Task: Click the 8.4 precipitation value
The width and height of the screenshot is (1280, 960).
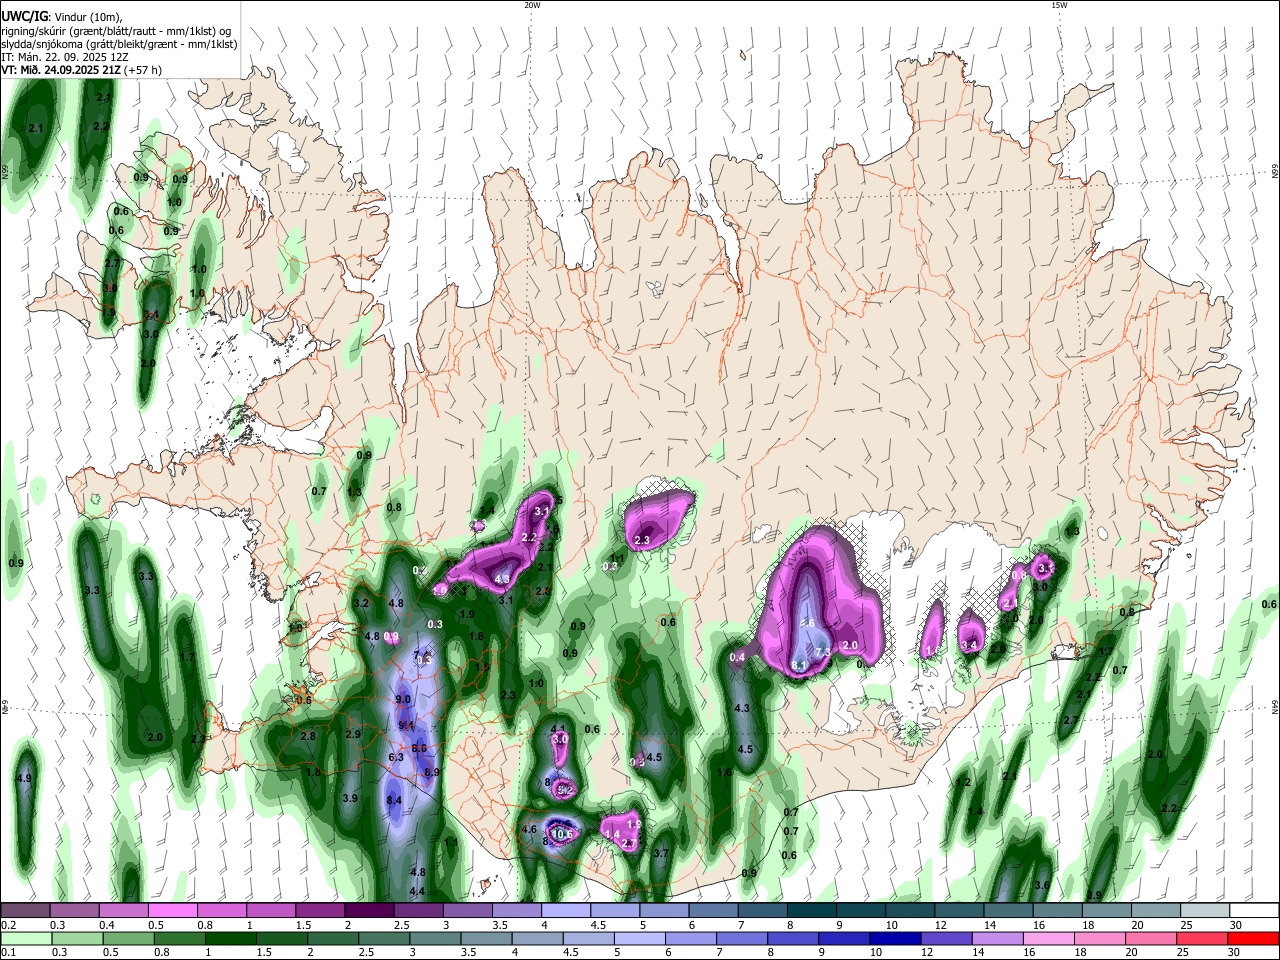Action: click(x=394, y=800)
